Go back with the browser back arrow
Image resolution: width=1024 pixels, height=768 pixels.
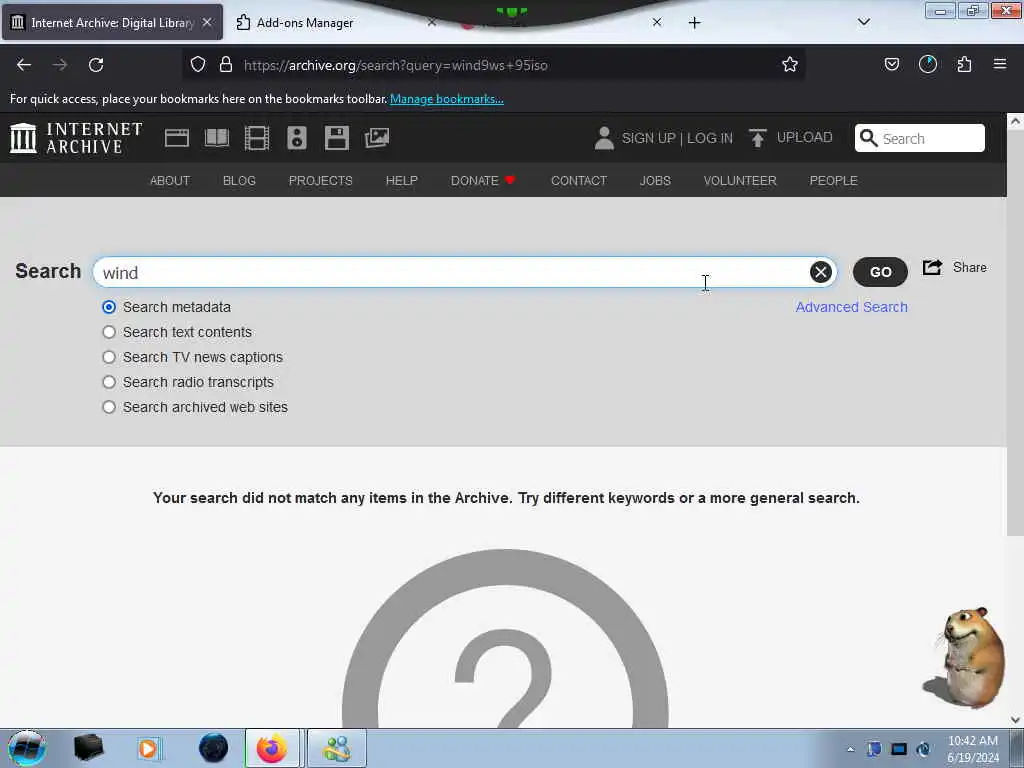(x=24, y=65)
